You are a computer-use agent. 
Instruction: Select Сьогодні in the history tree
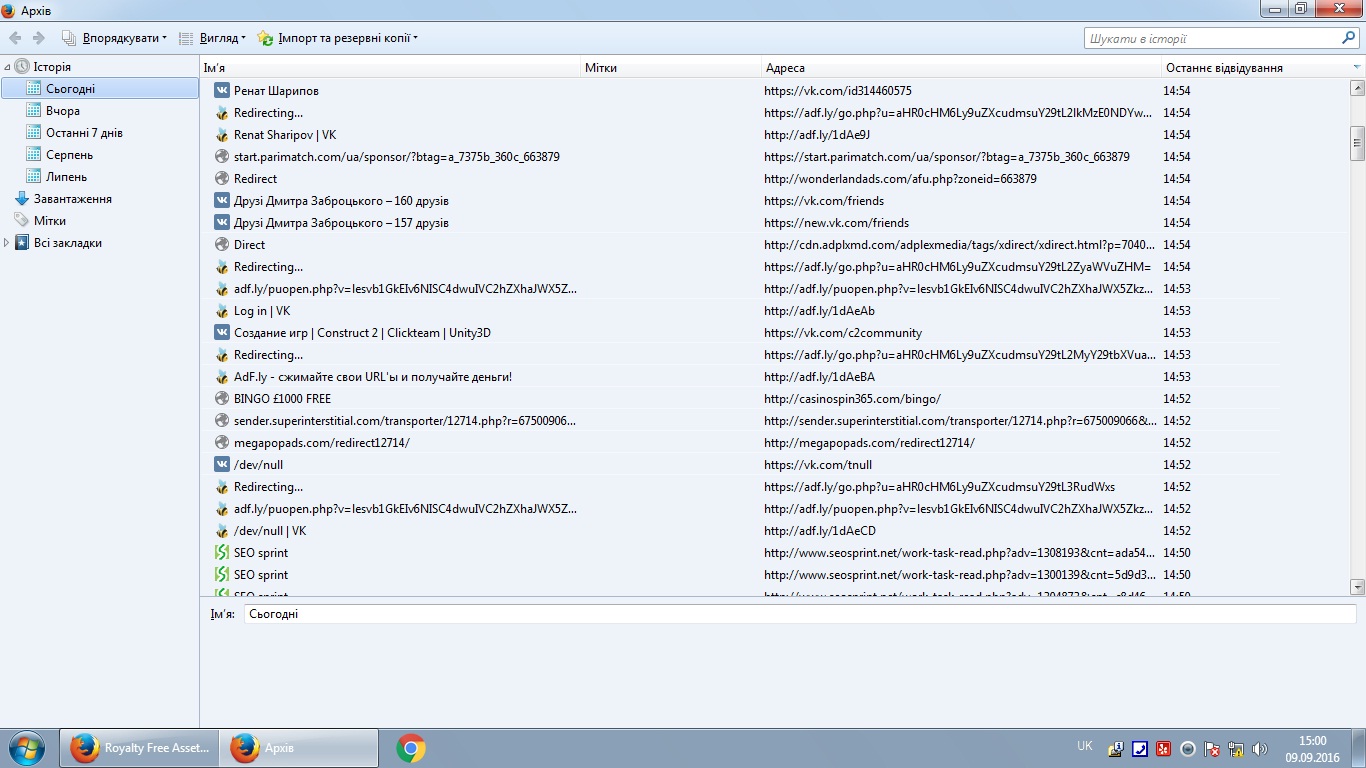pos(100,89)
